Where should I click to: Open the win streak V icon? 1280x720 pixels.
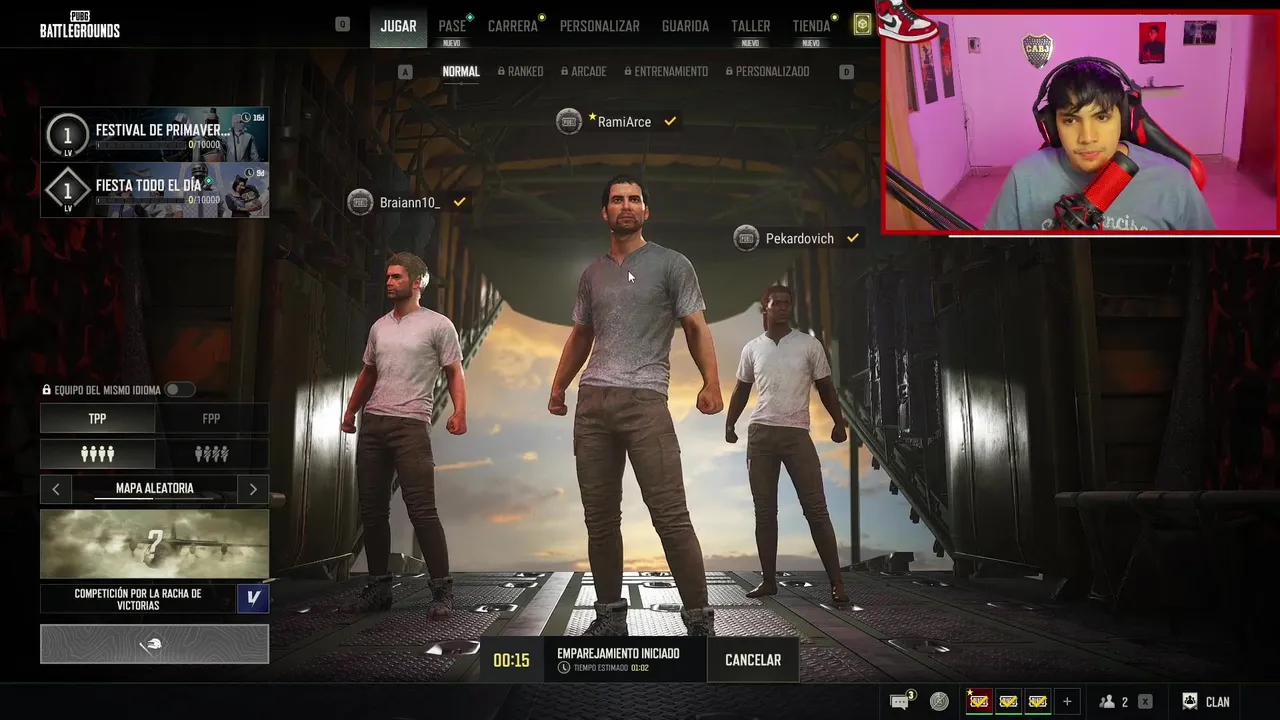[x=253, y=598]
